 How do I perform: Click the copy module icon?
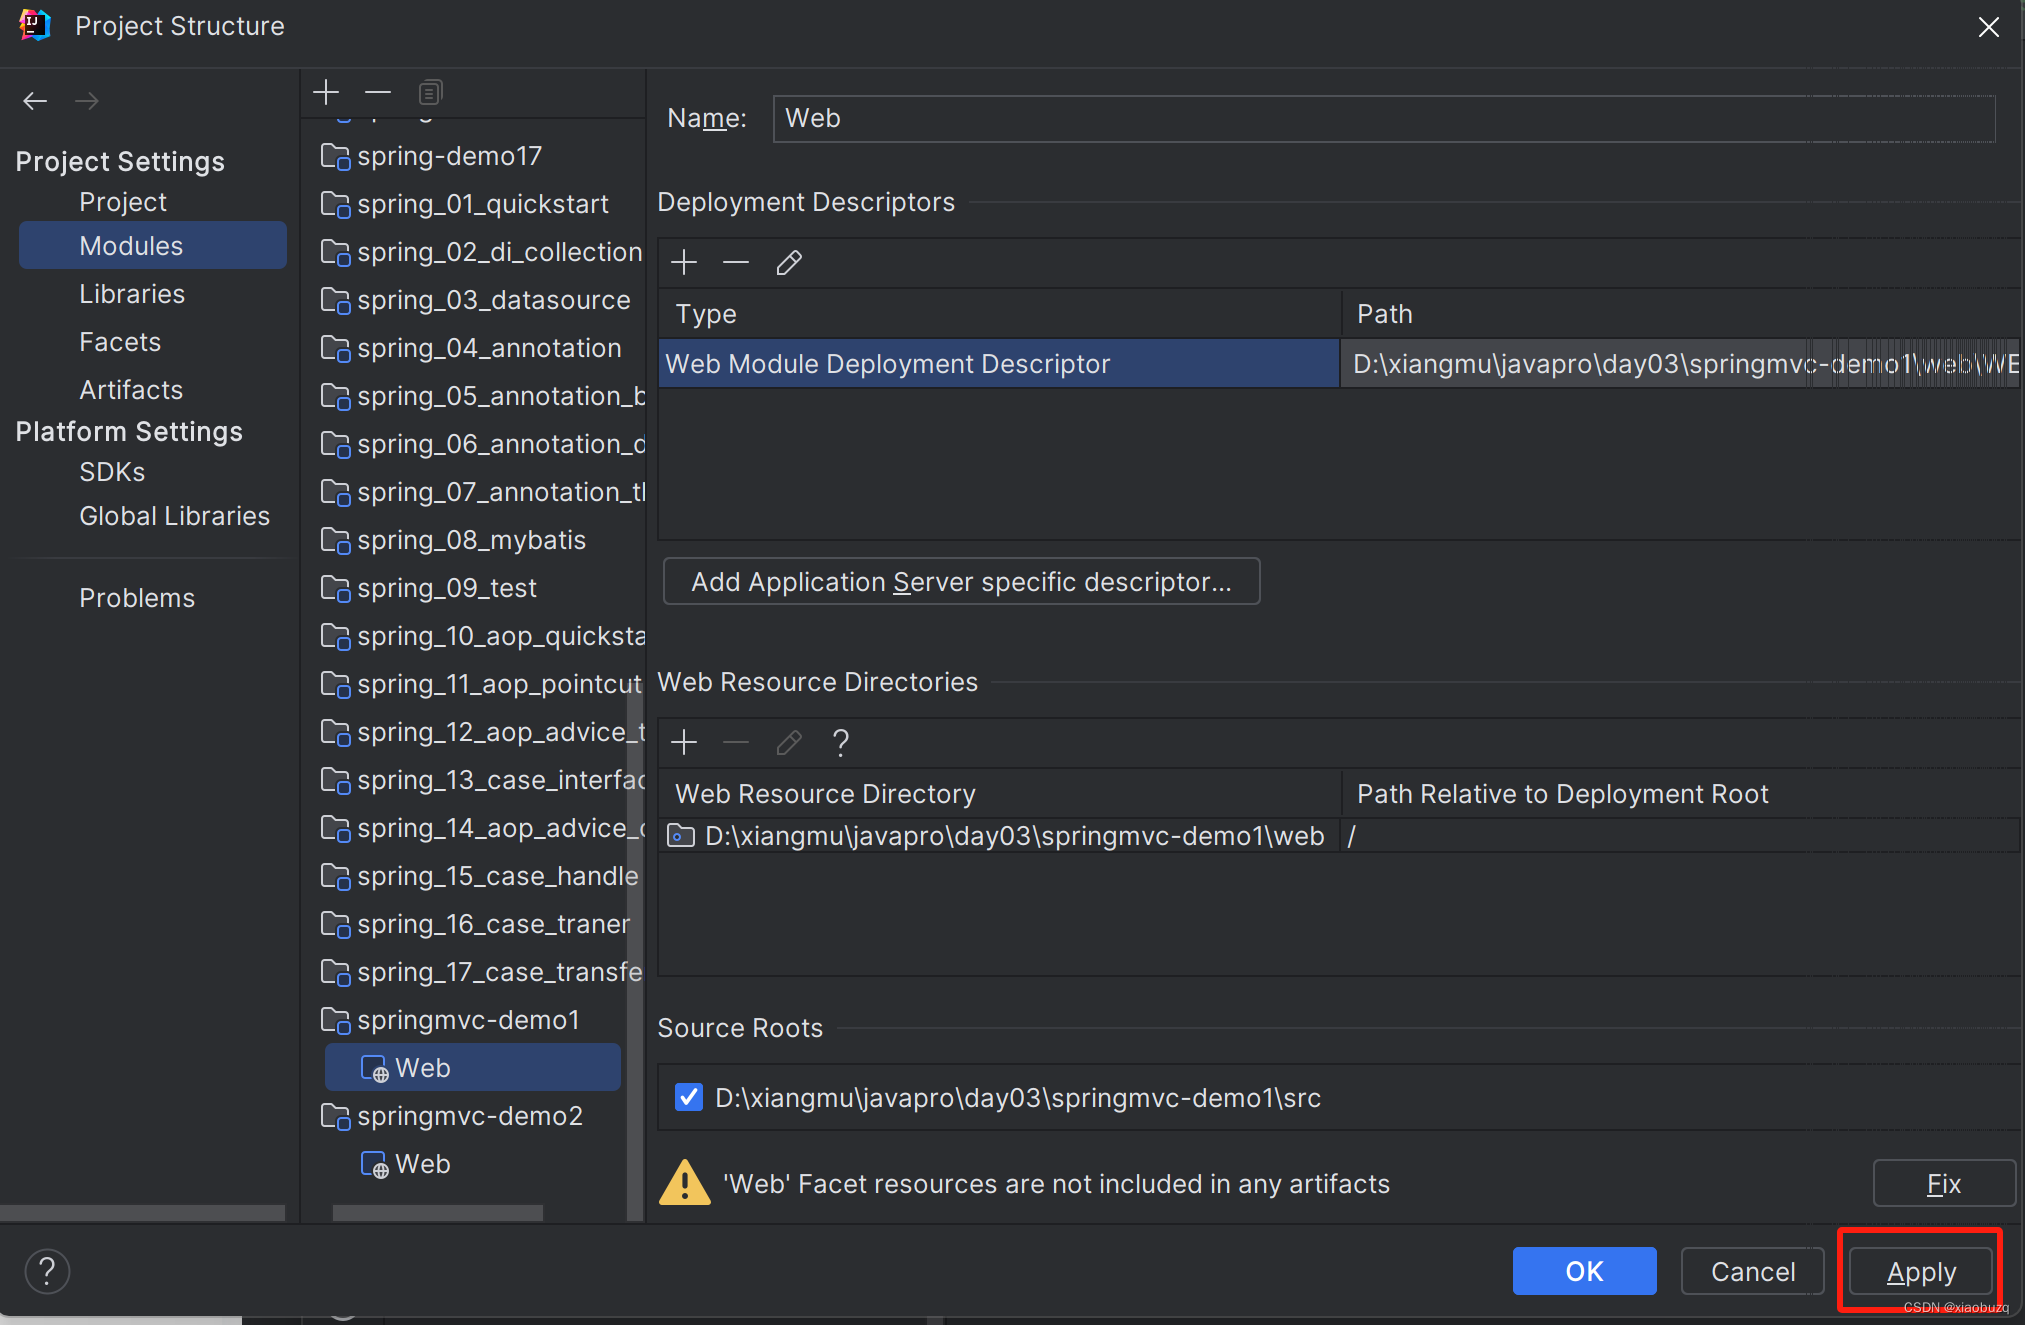pyautogui.click(x=430, y=93)
